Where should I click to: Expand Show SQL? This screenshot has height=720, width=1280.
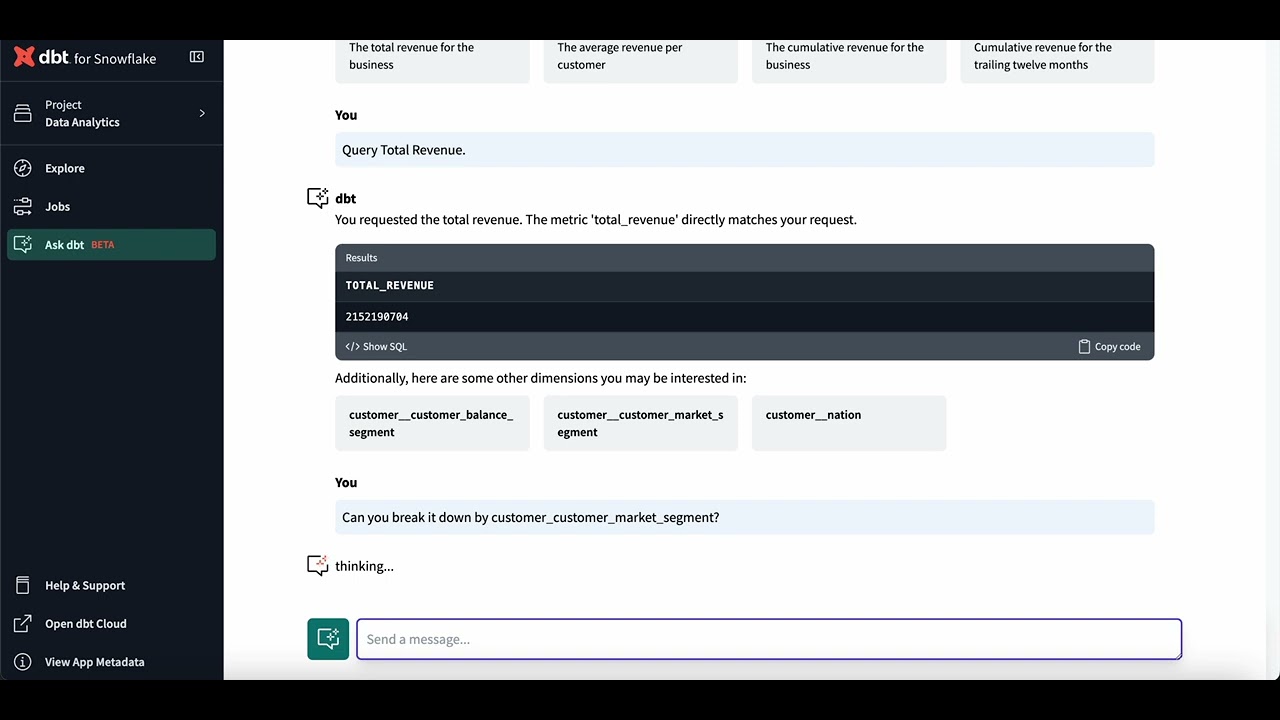tap(376, 346)
